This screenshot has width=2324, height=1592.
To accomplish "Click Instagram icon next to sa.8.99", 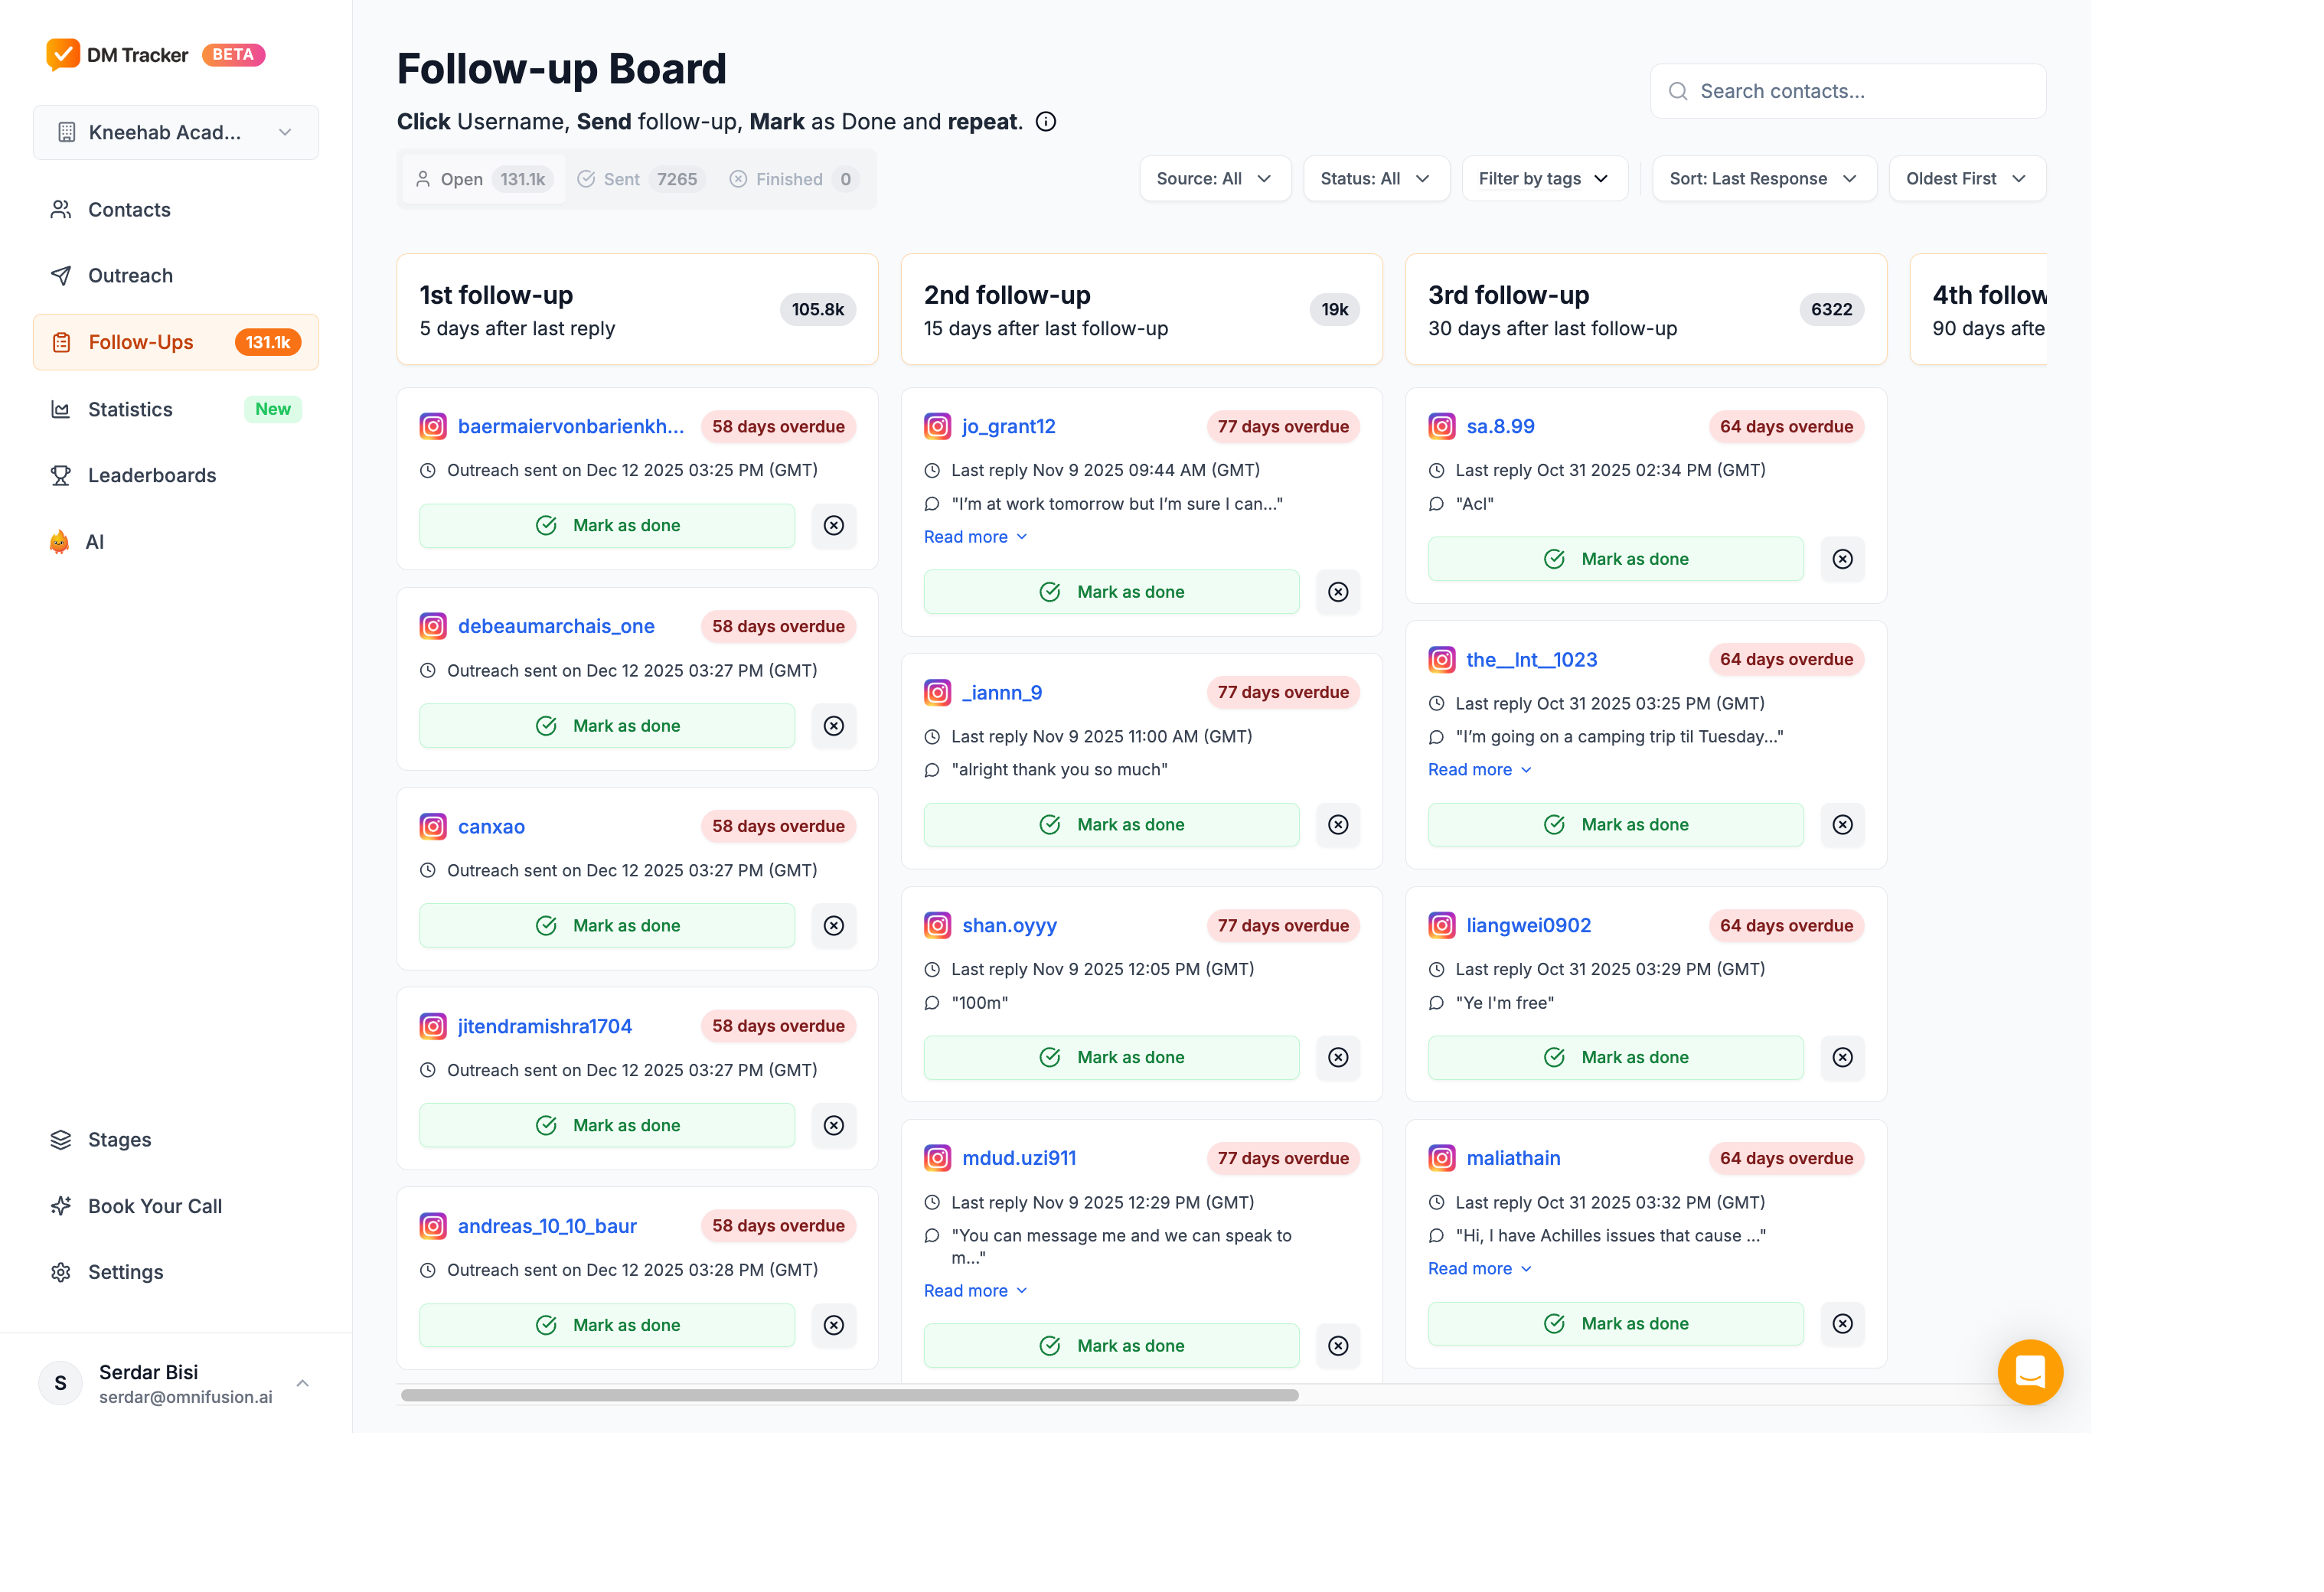I will pos(1441,427).
